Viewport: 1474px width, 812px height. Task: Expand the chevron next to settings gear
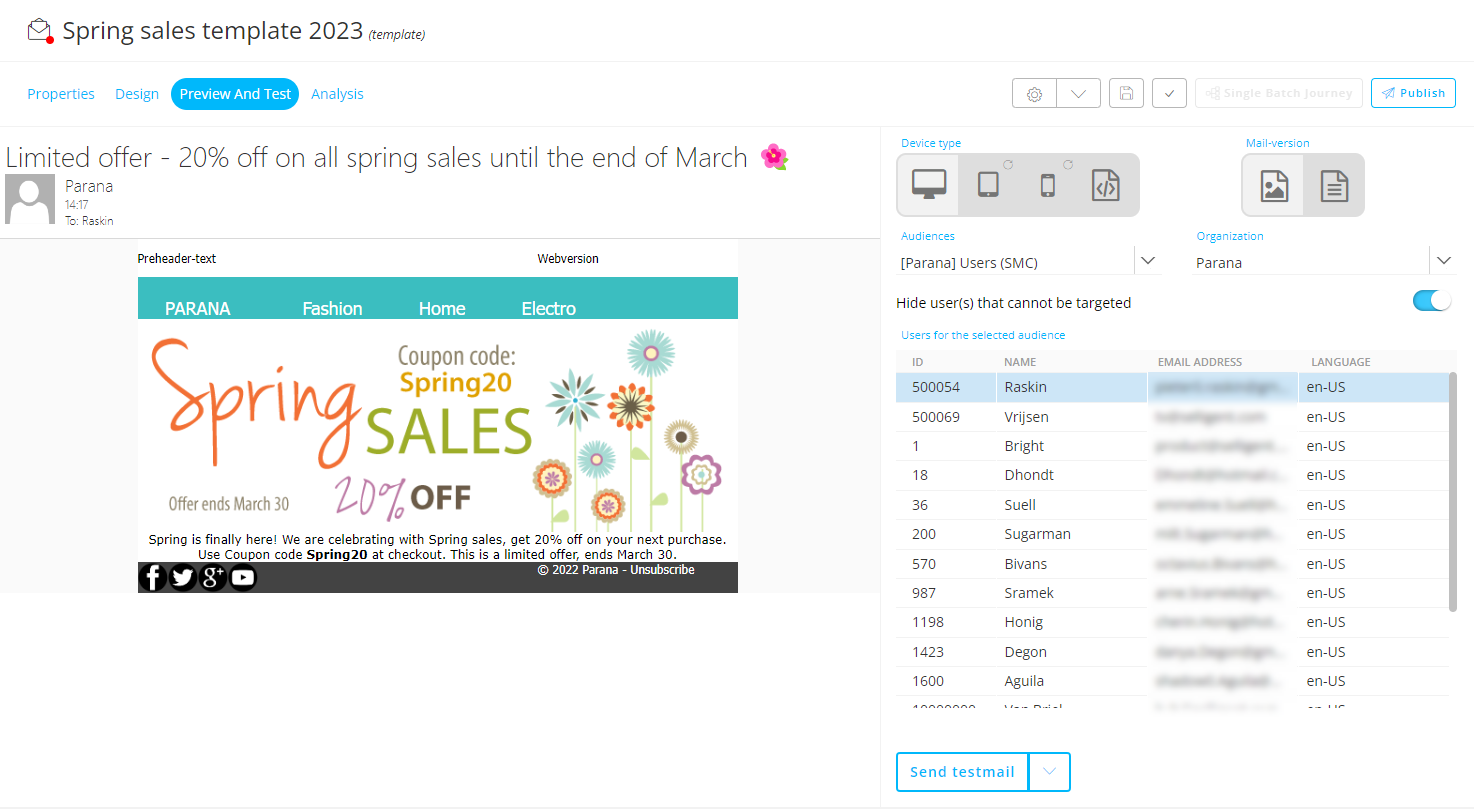pyautogui.click(x=1078, y=93)
